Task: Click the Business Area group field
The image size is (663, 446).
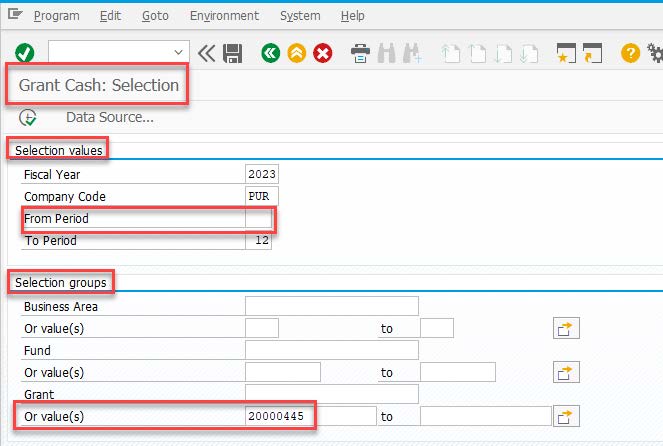Action: coord(332,306)
